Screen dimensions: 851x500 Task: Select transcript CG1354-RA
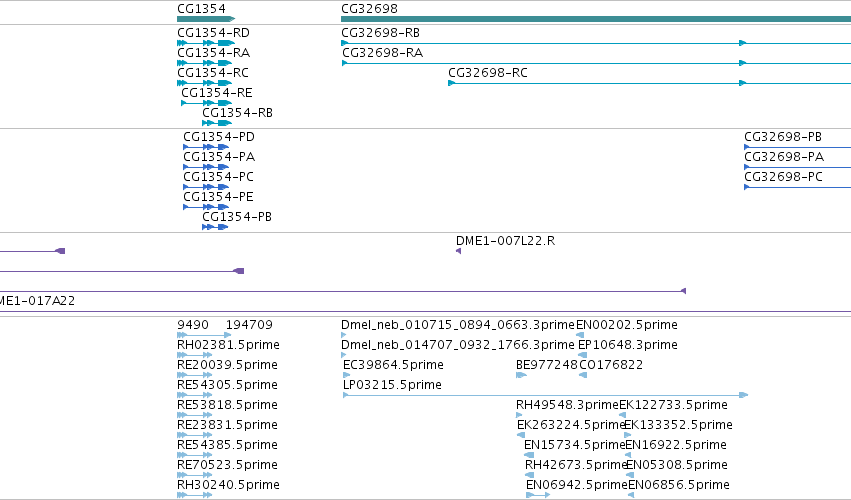[213, 53]
